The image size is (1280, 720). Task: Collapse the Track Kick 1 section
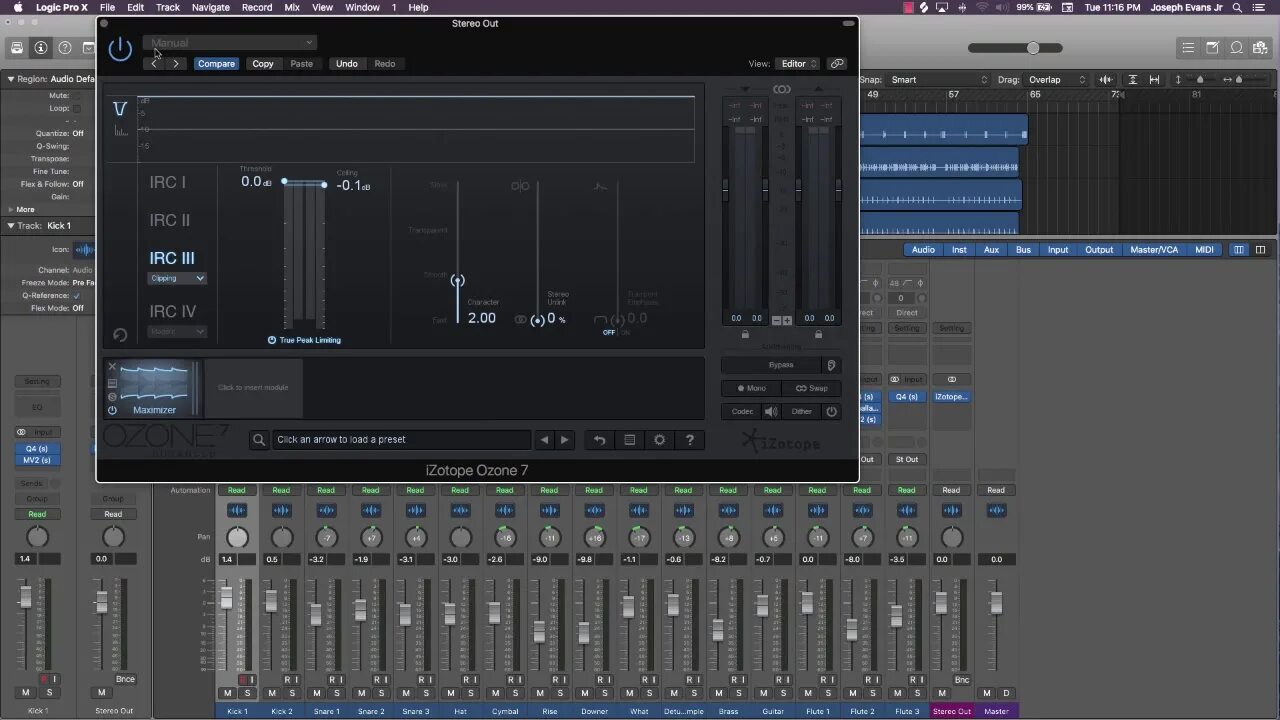tap(11, 226)
